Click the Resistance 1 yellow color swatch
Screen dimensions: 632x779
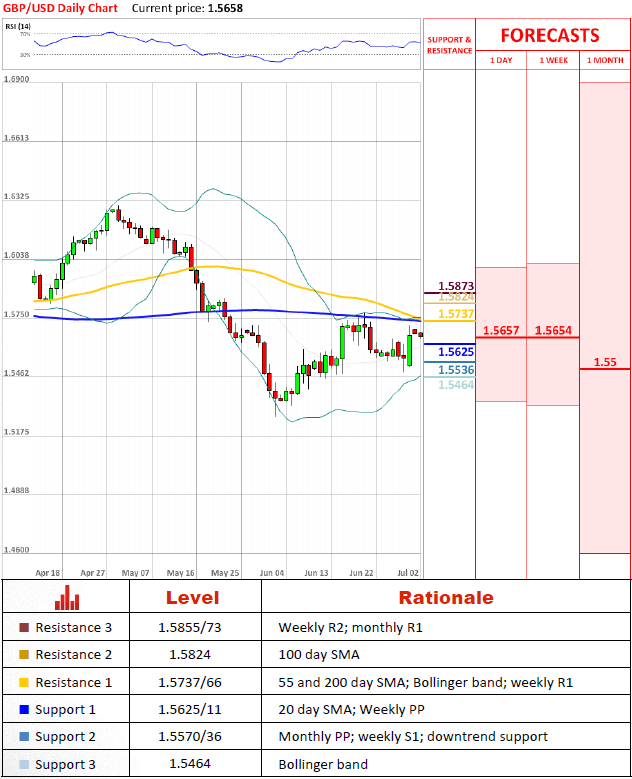coord(24,682)
